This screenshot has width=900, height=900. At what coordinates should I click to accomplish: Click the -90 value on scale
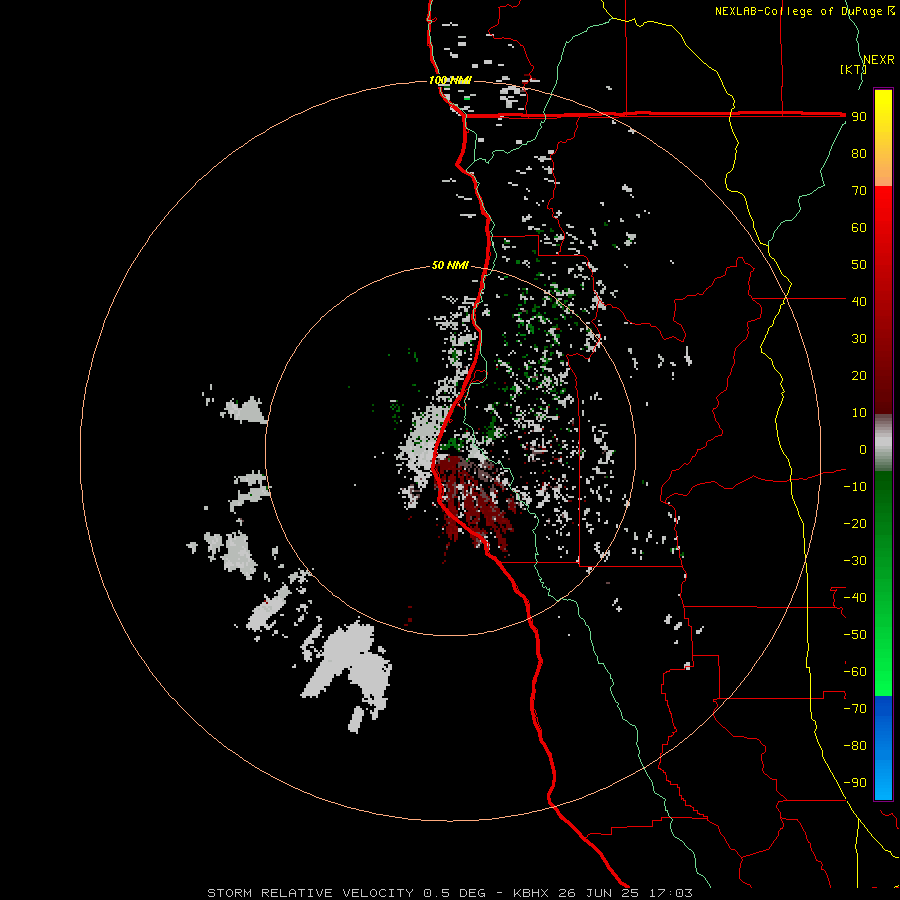point(855,783)
